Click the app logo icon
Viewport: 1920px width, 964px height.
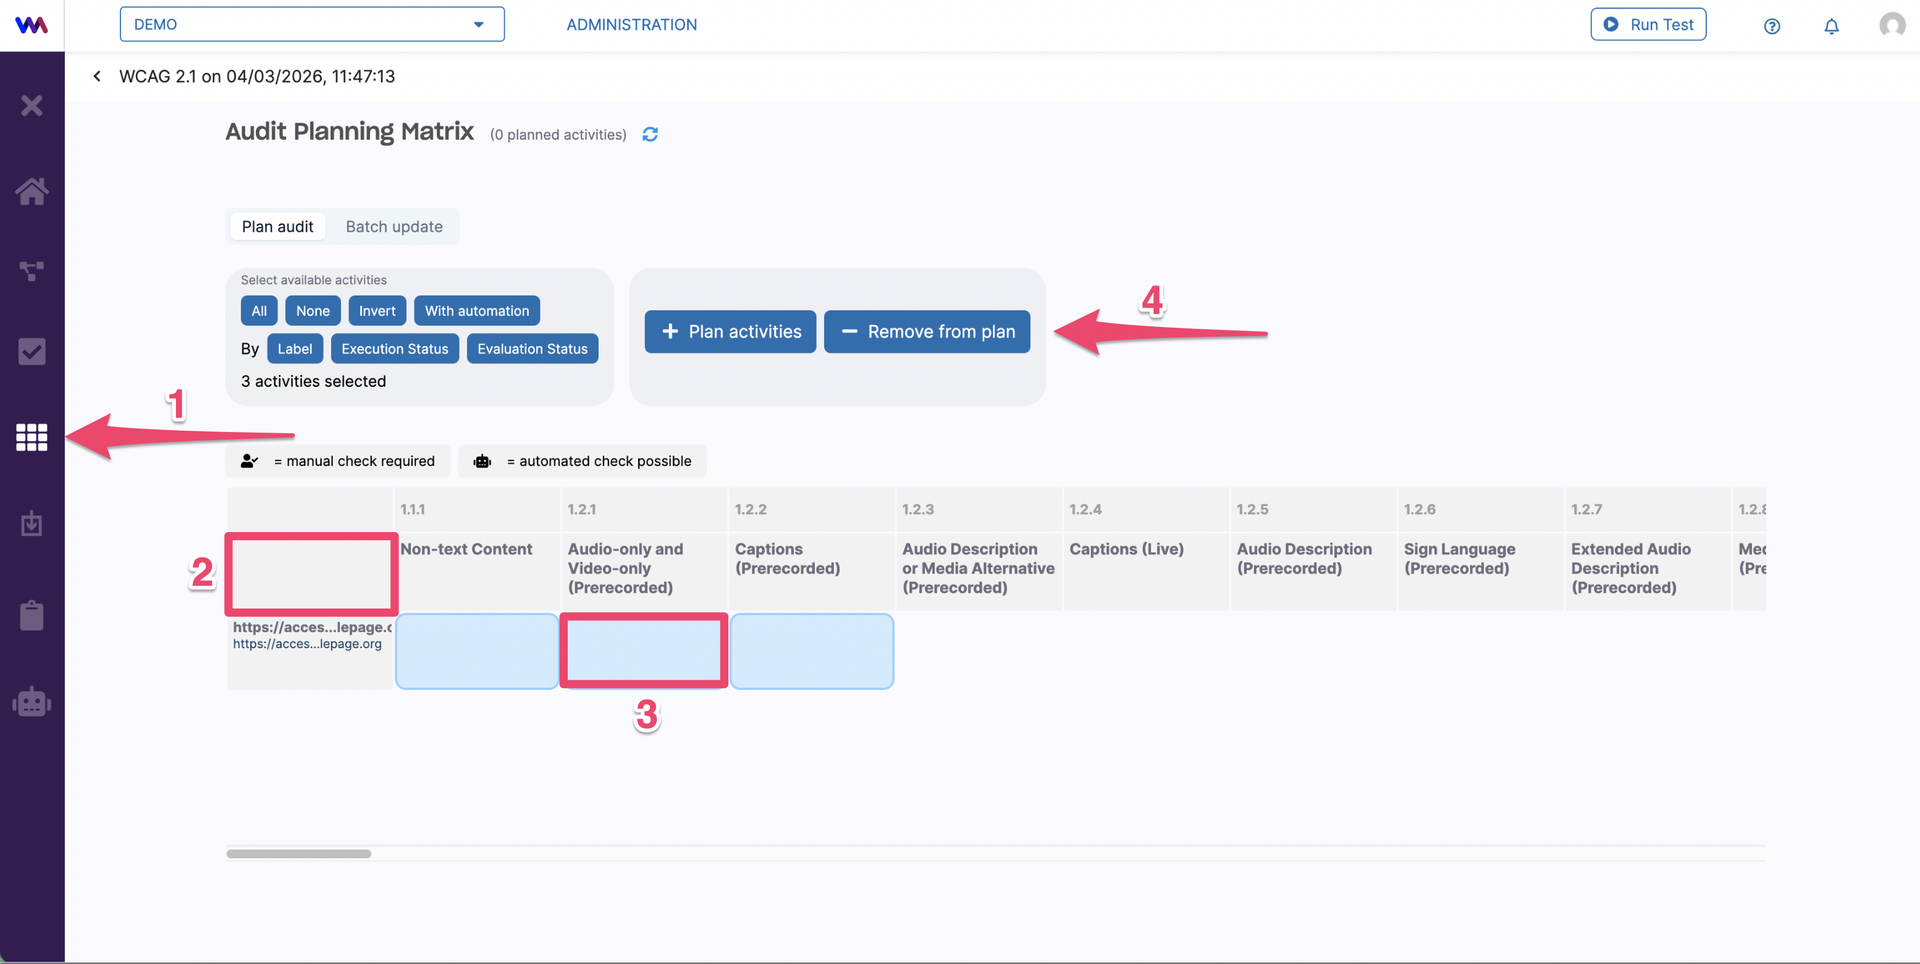pyautogui.click(x=32, y=25)
